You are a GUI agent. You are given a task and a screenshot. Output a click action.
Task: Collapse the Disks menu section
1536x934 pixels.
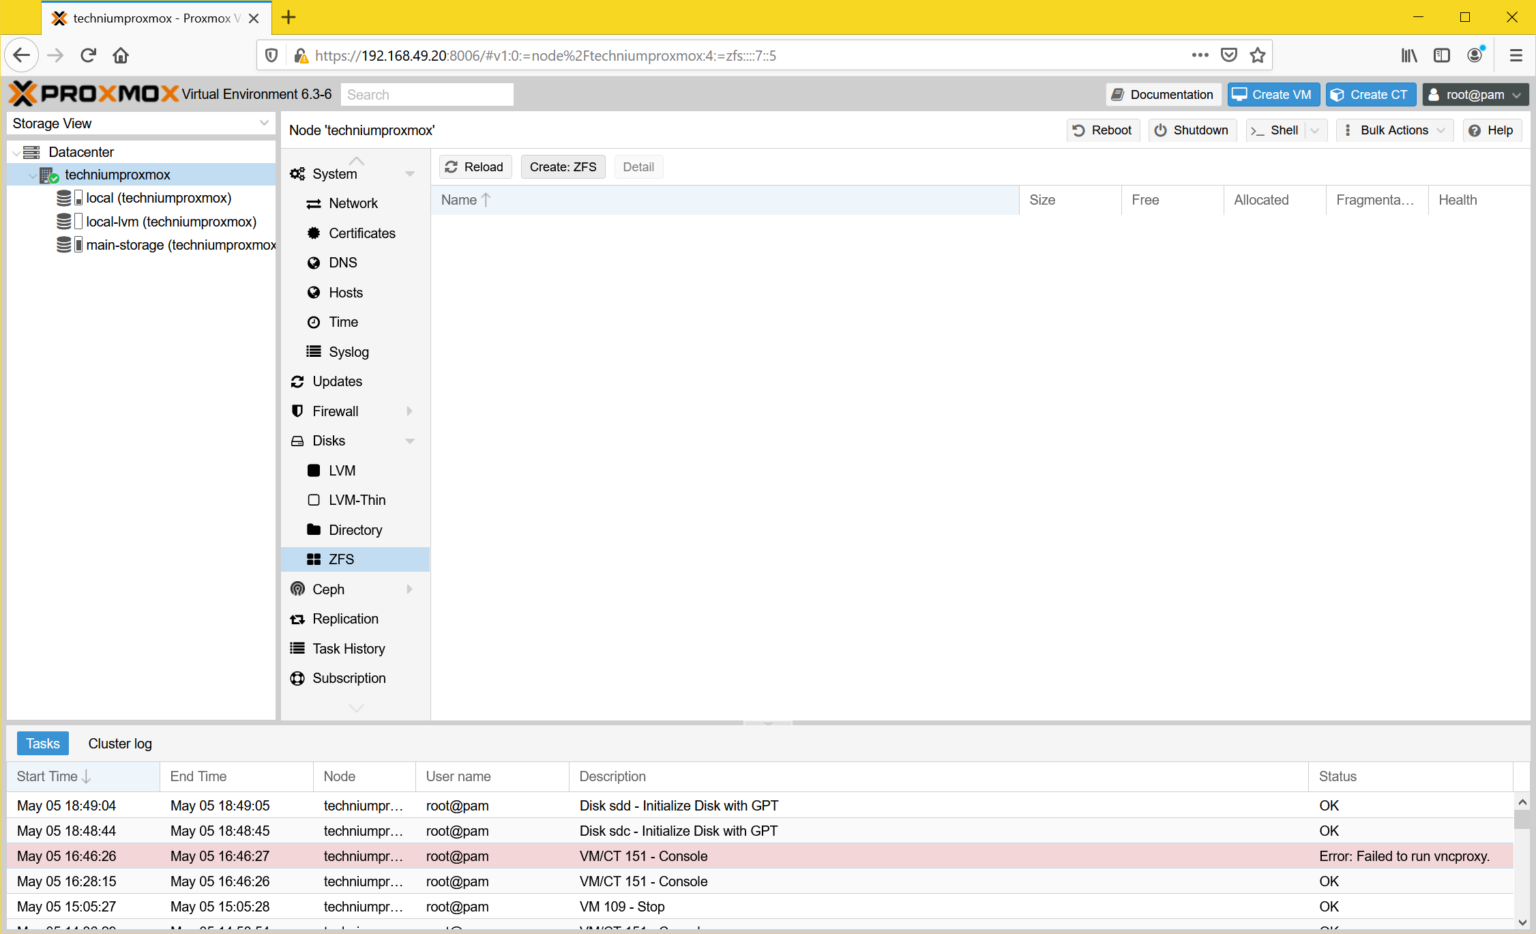click(409, 441)
